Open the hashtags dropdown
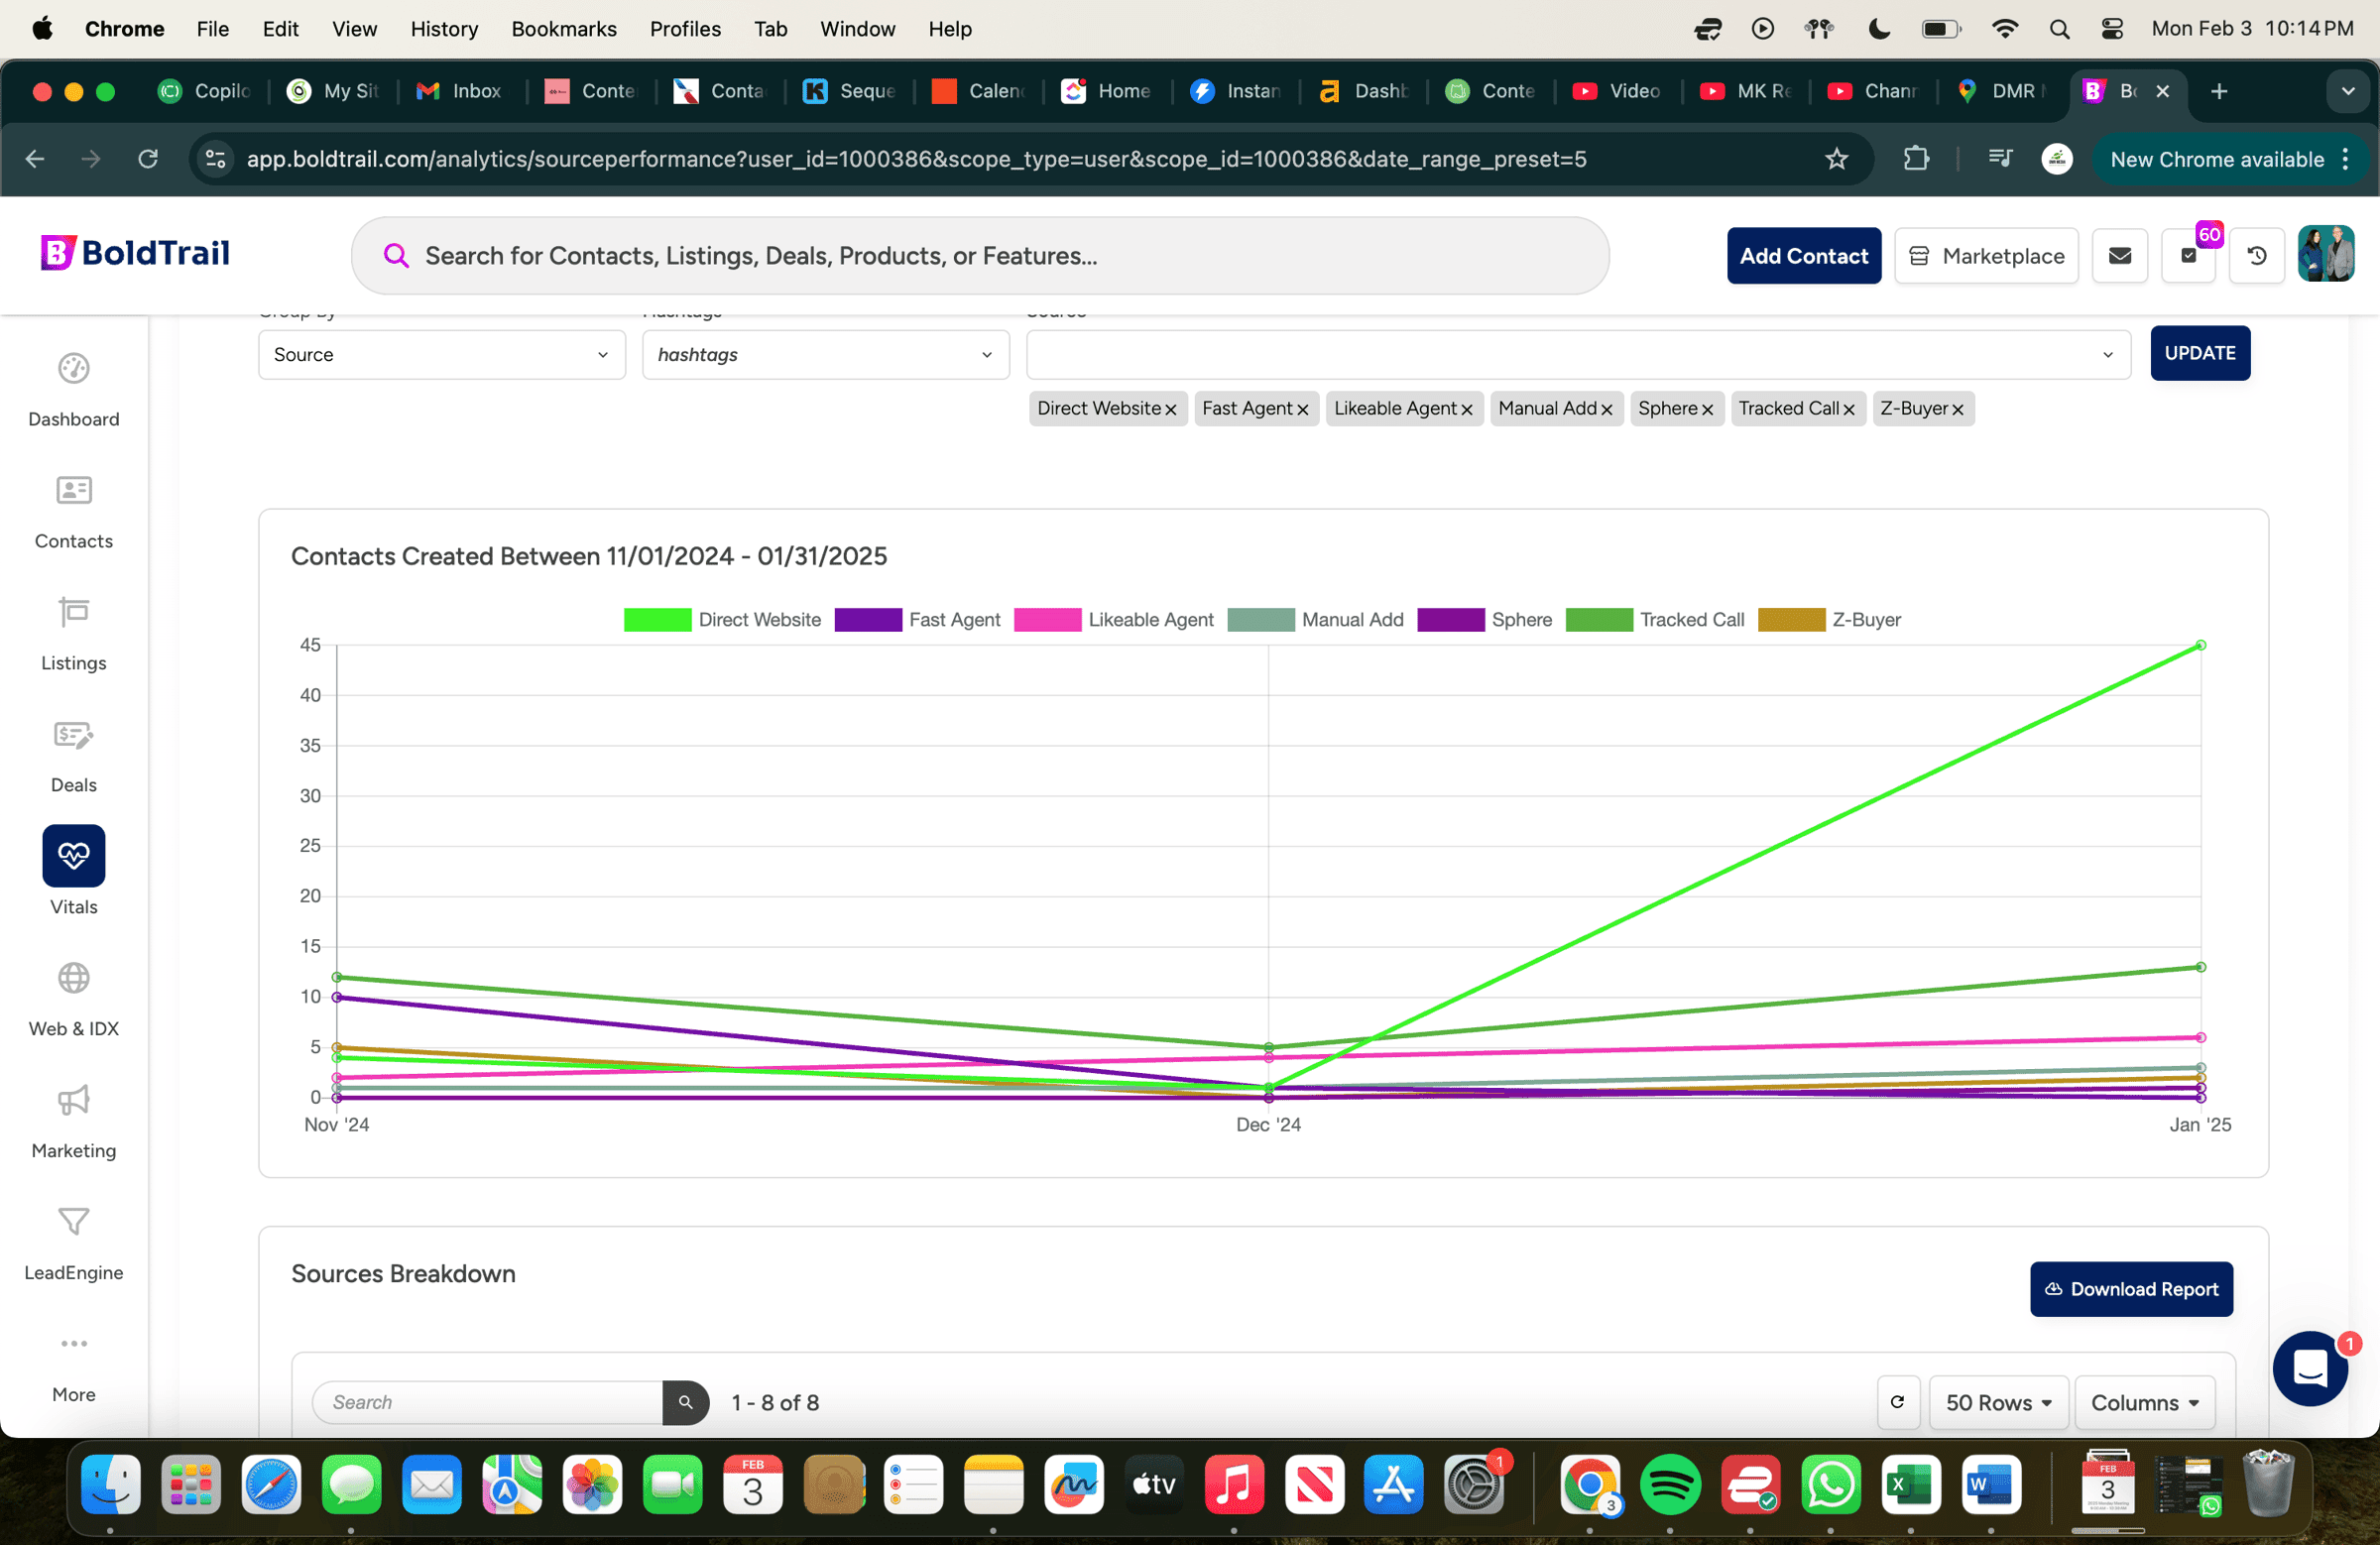The width and height of the screenshot is (2380, 1545). coord(825,355)
